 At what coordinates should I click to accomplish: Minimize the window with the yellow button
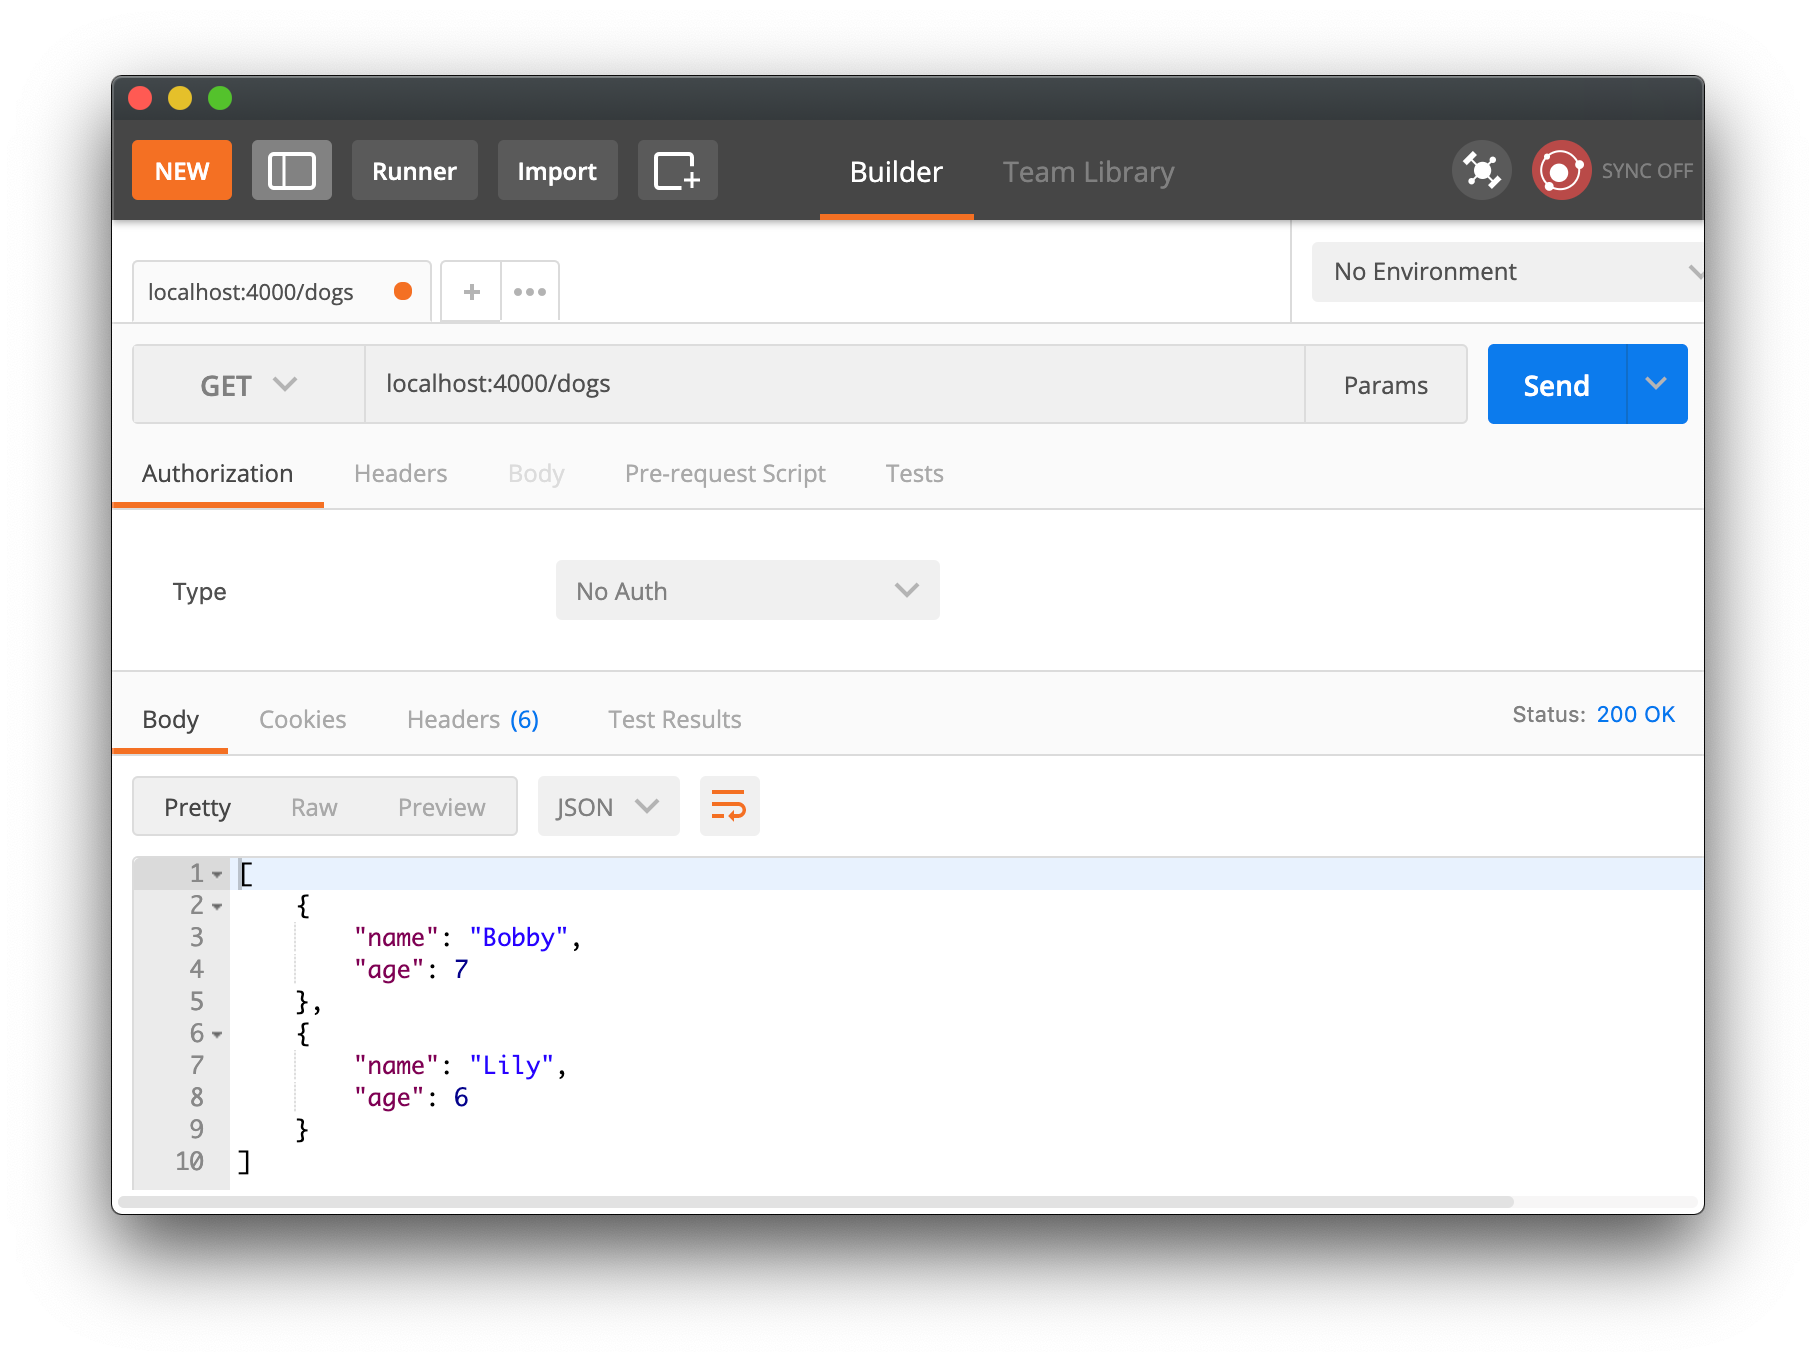pos(180,98)
